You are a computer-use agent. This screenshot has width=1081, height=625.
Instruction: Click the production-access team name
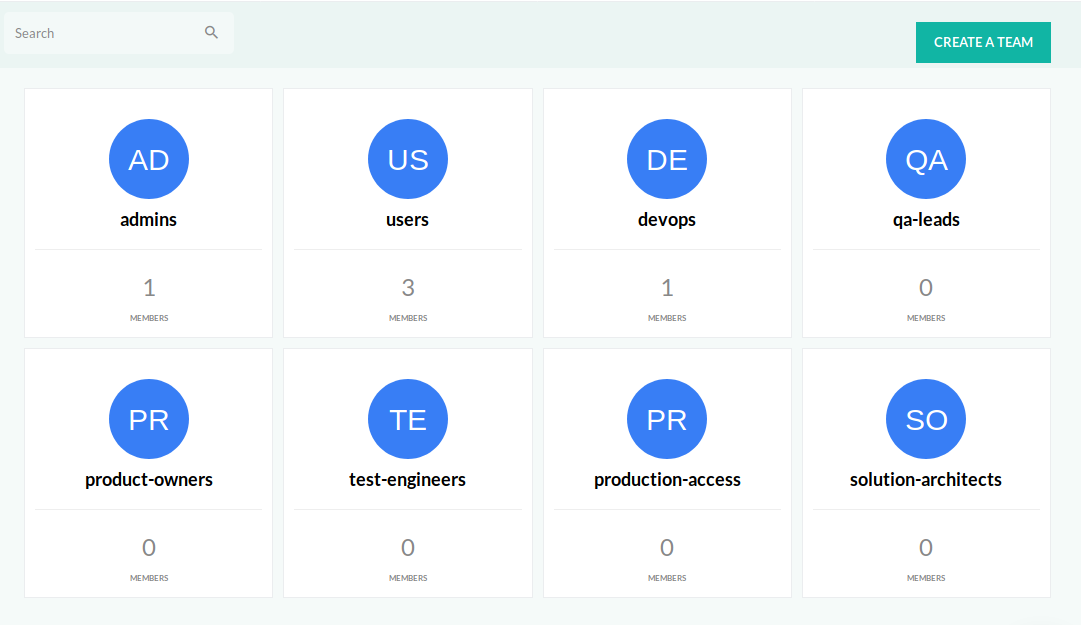click(x=667, y=480)
